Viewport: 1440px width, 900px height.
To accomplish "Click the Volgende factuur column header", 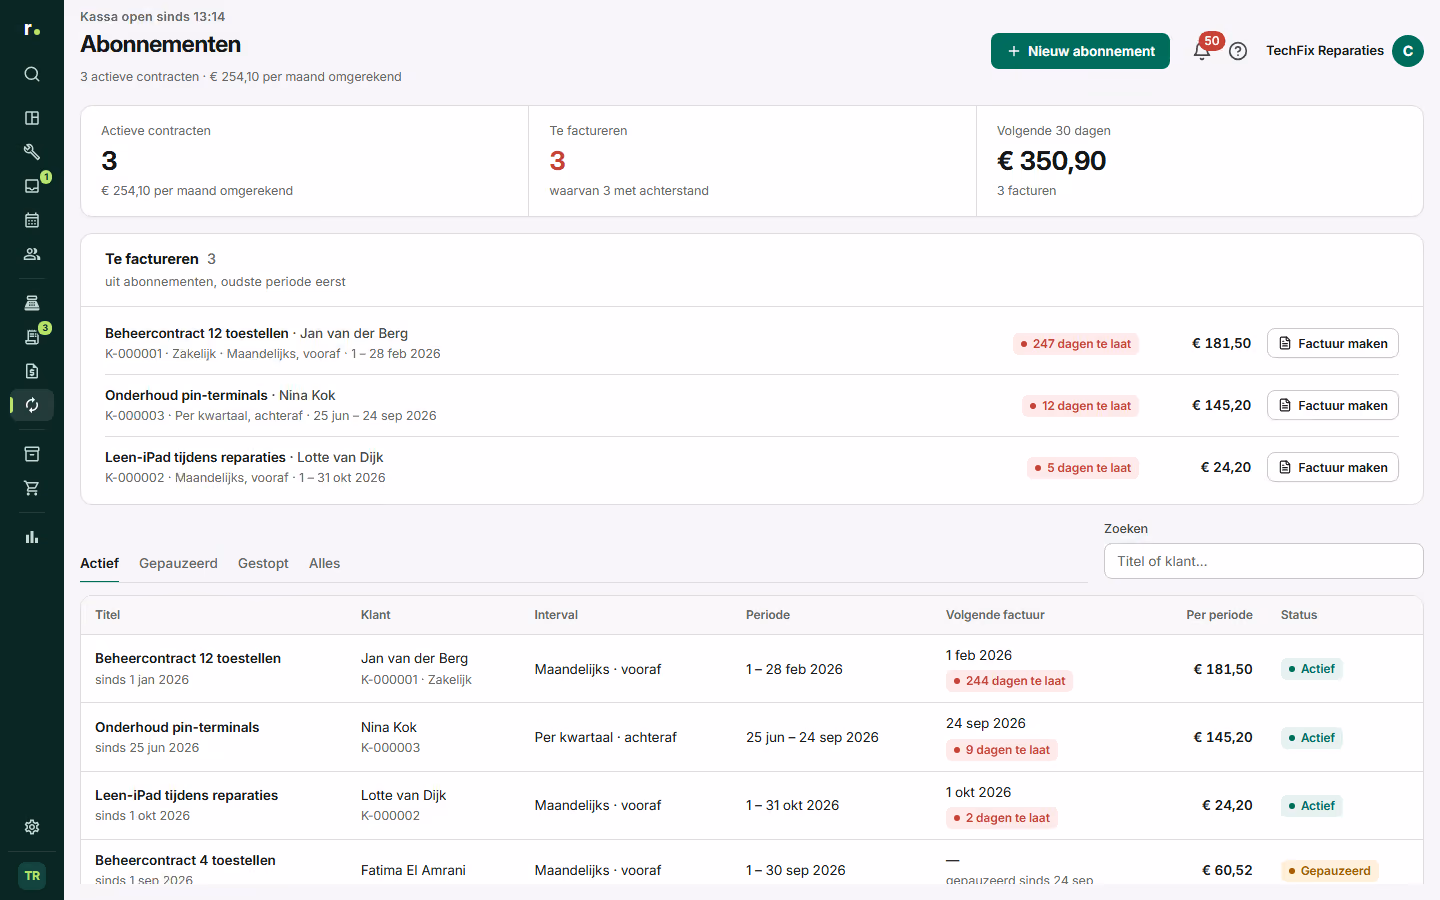I will click(995, 615).
